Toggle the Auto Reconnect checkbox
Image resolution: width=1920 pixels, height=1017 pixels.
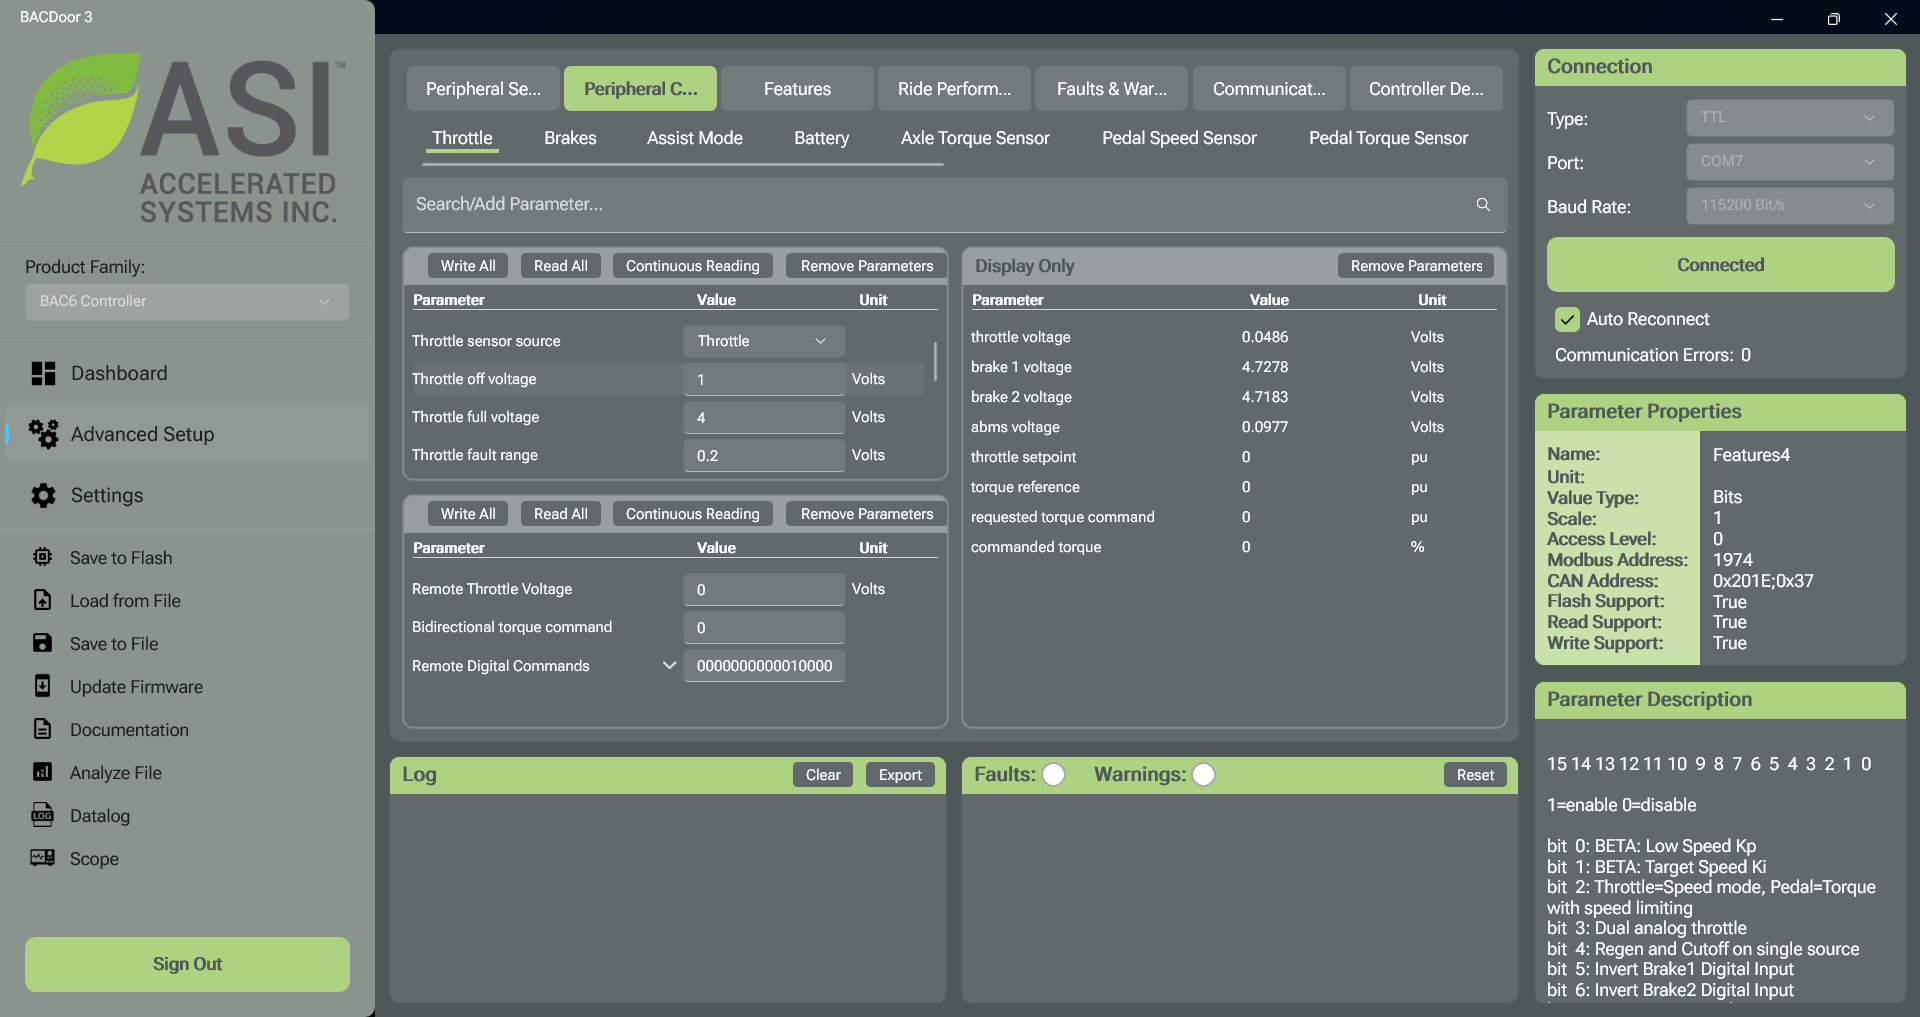[1567, 319]
